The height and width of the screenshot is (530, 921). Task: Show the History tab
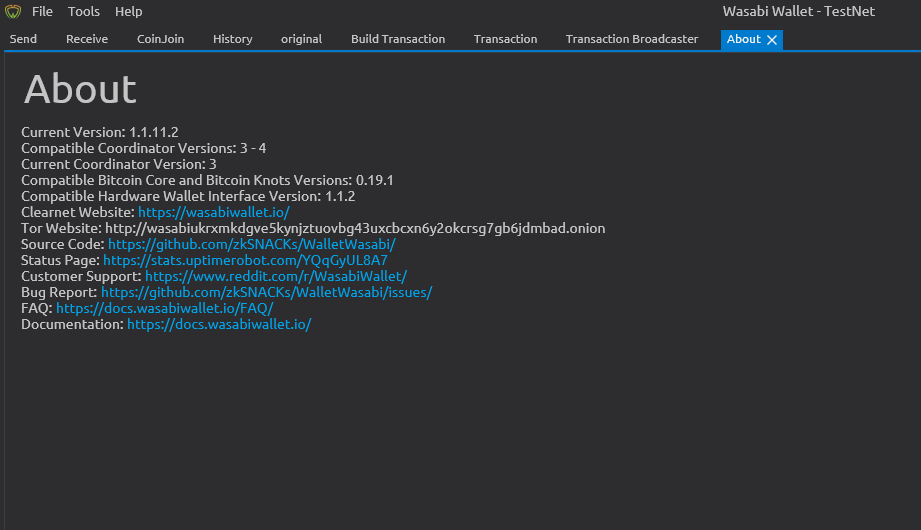(233, 39)
